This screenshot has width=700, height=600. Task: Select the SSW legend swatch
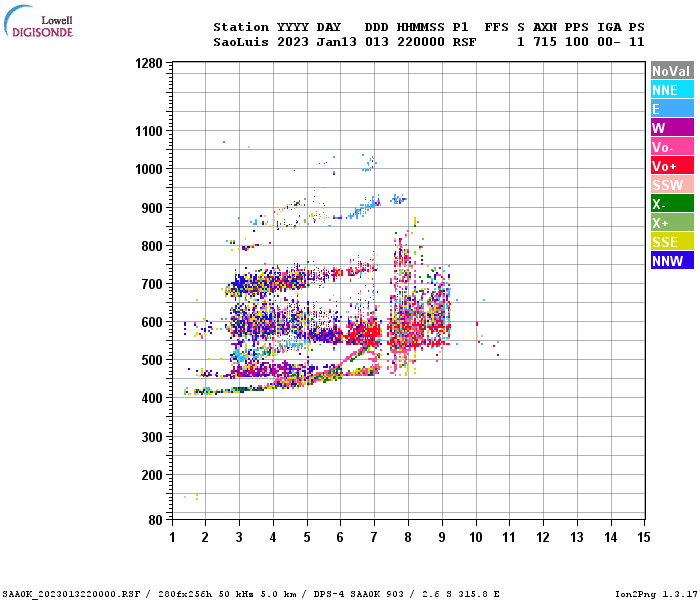(672, 184)
